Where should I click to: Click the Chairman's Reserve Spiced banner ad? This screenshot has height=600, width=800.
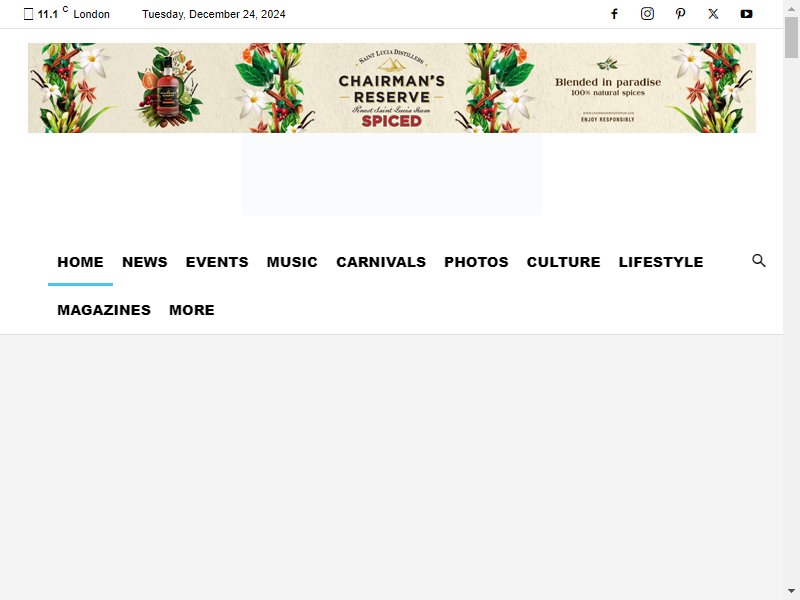point(392,88)
